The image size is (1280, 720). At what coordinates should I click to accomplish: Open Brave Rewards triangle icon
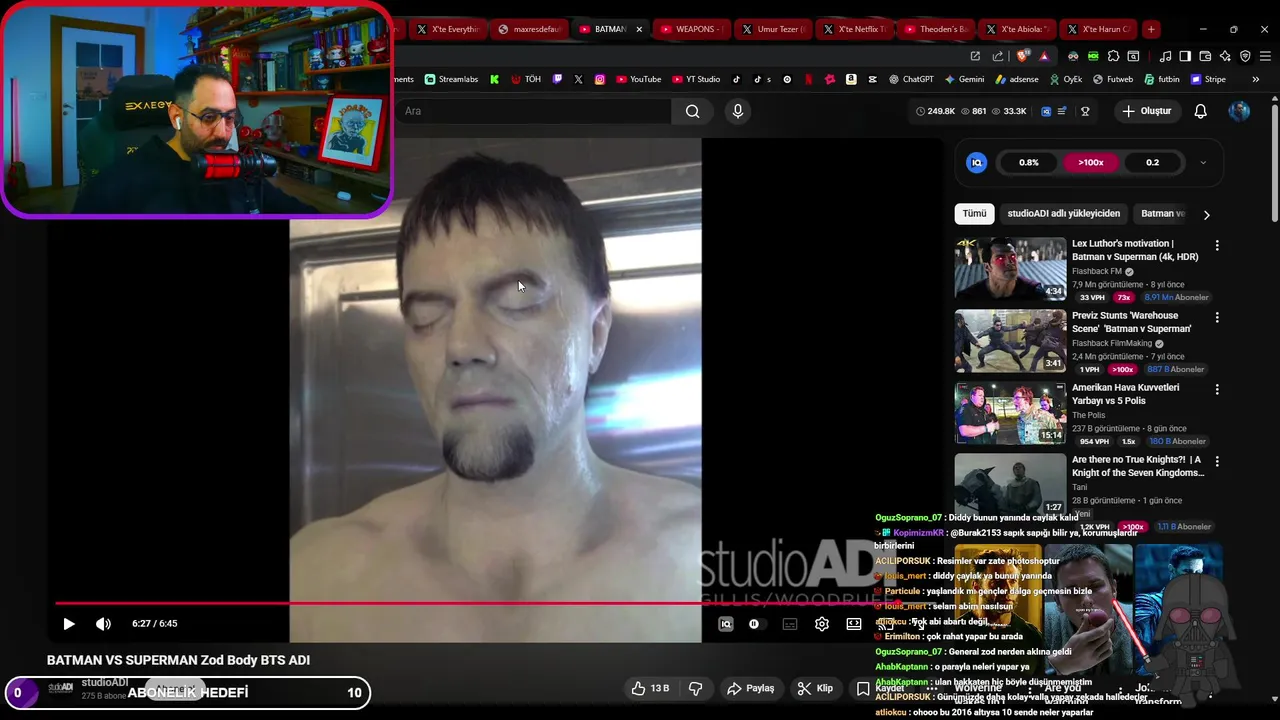(x=1044, y=56)
